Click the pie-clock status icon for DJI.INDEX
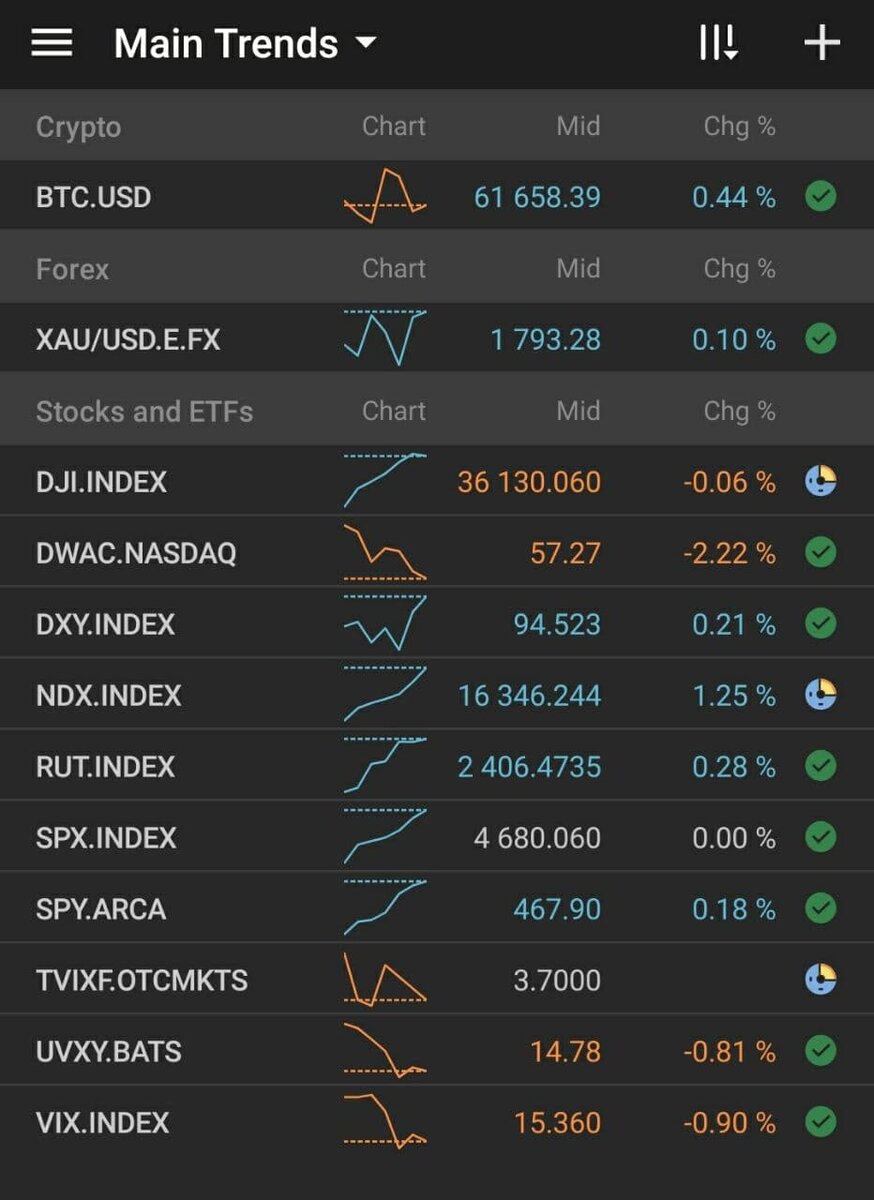The width and height of the screenshot is (874, 1200). pyautogui.click(x=821, y=481)
